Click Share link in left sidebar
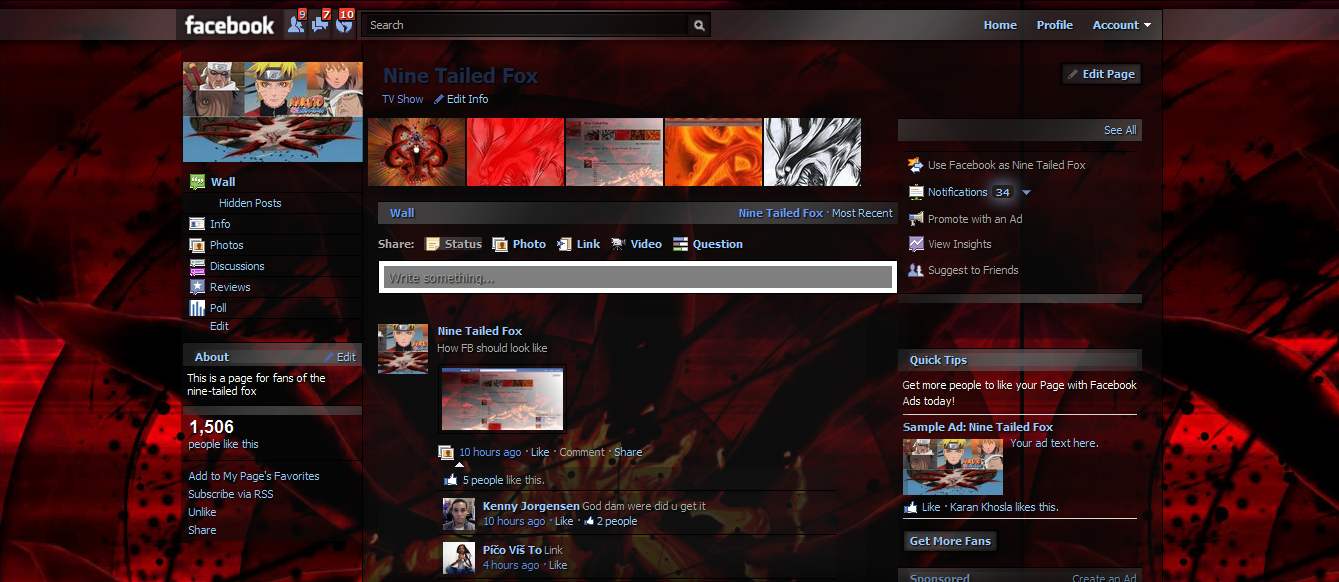 tap(202, 530)
